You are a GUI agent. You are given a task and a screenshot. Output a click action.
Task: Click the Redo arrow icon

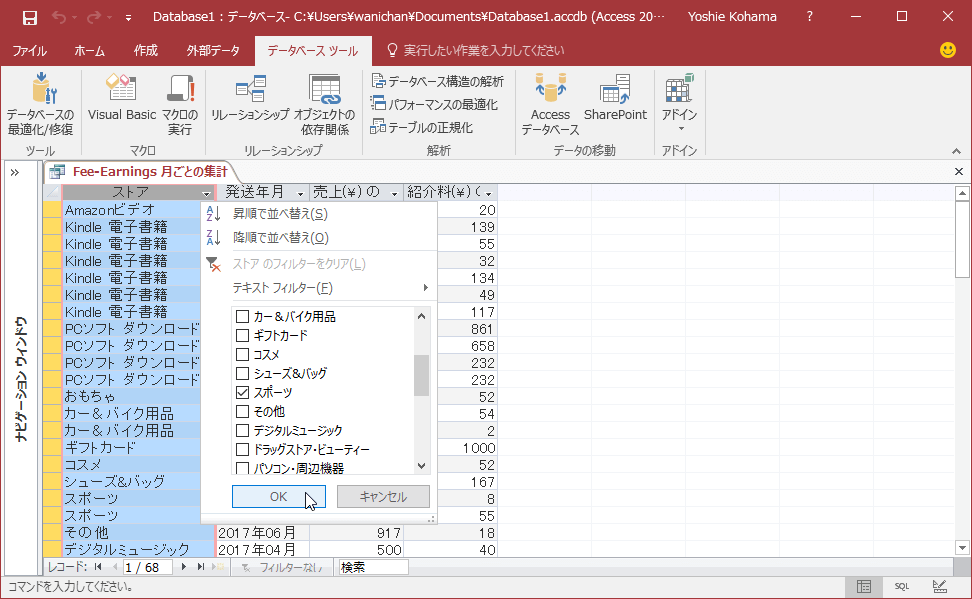point(94,17)
